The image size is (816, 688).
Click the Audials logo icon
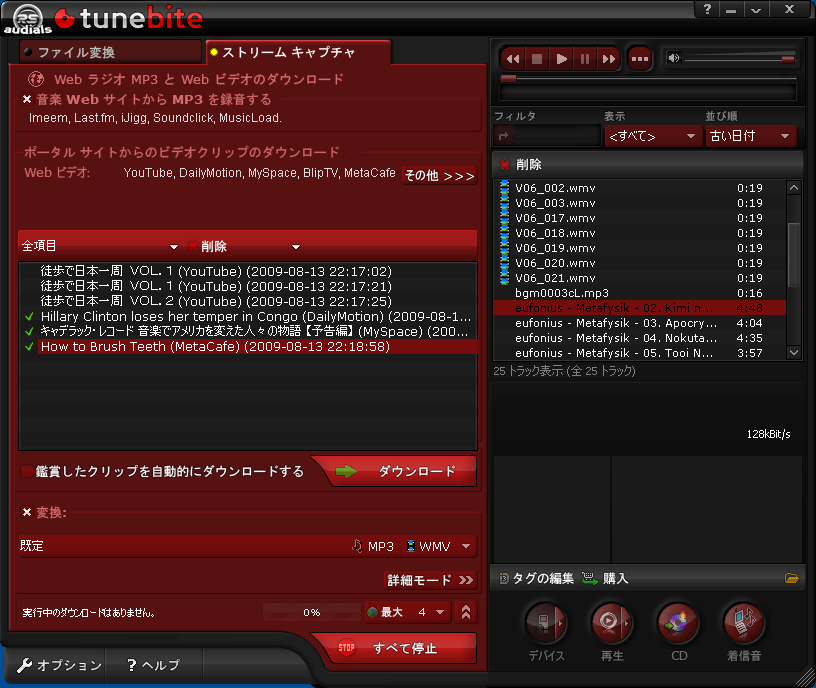[28, 19]
